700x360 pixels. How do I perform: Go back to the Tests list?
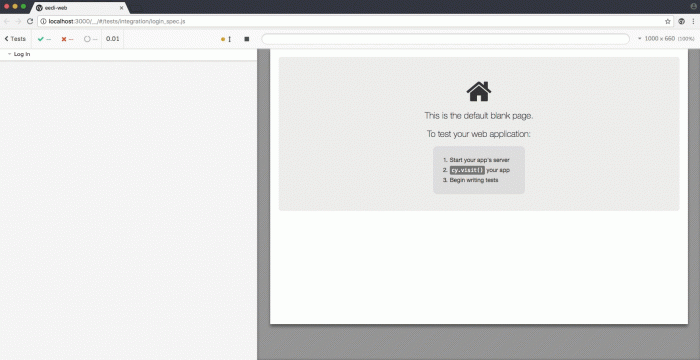[15, 39]
